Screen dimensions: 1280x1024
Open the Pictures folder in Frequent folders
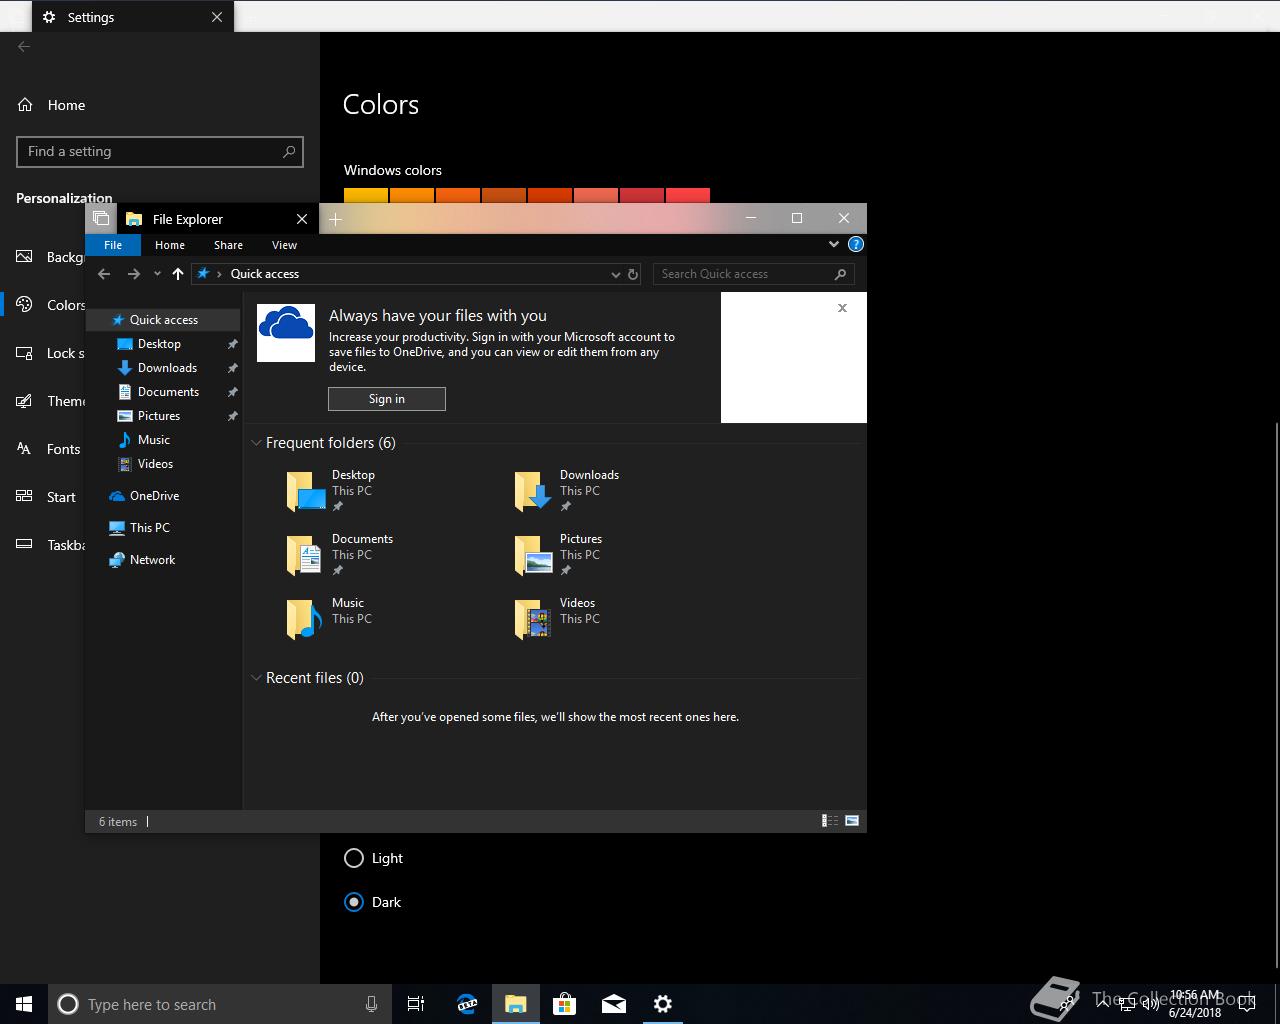click(x=559, y=555)
